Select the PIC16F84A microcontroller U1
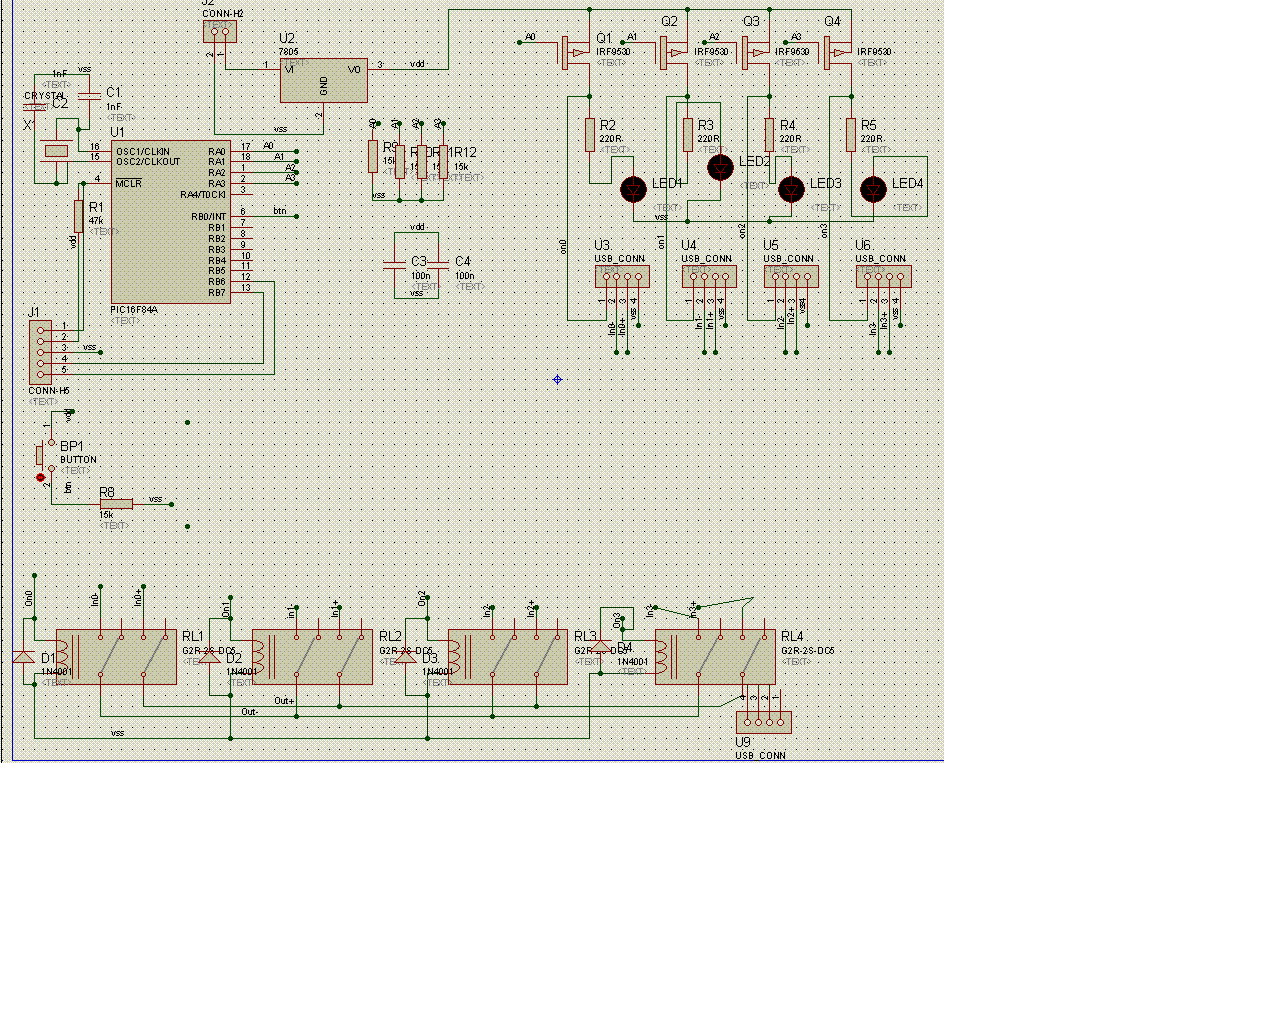This screenshot has height=1024, width=1280. pyautogui.click(x=170, y=222)
